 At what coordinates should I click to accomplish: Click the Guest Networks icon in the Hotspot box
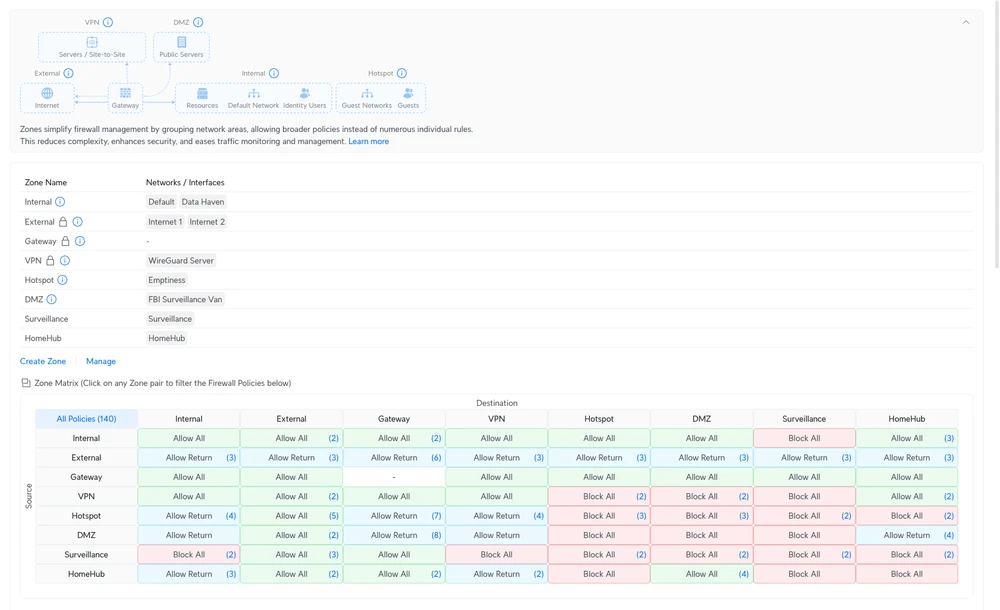tap(367, 93)
